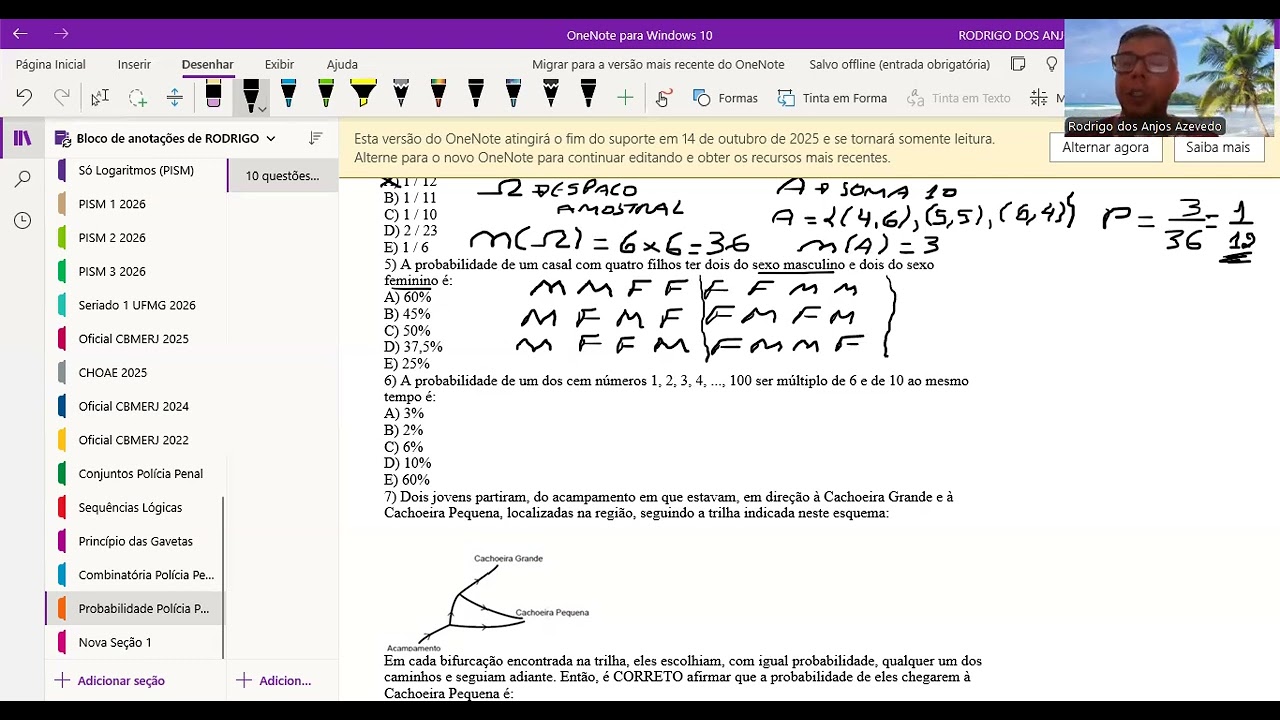Open the Conjuntos Polícia Penal section
This screenshot has height=720, width=1280.
click(x=135, y=474)
